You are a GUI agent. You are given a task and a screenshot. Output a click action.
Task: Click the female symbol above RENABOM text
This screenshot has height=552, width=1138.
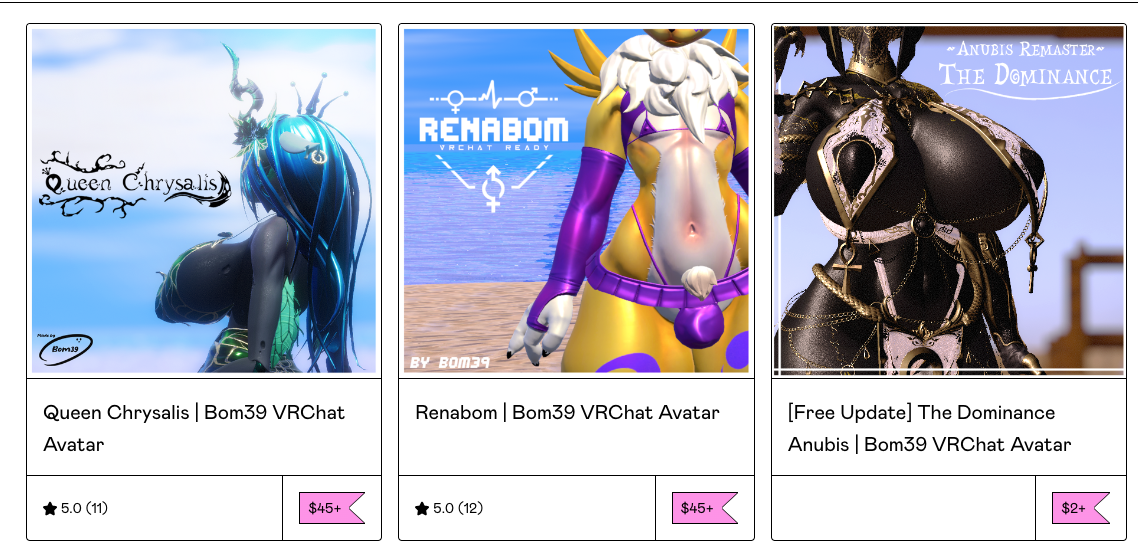click(x=457, y=97)
